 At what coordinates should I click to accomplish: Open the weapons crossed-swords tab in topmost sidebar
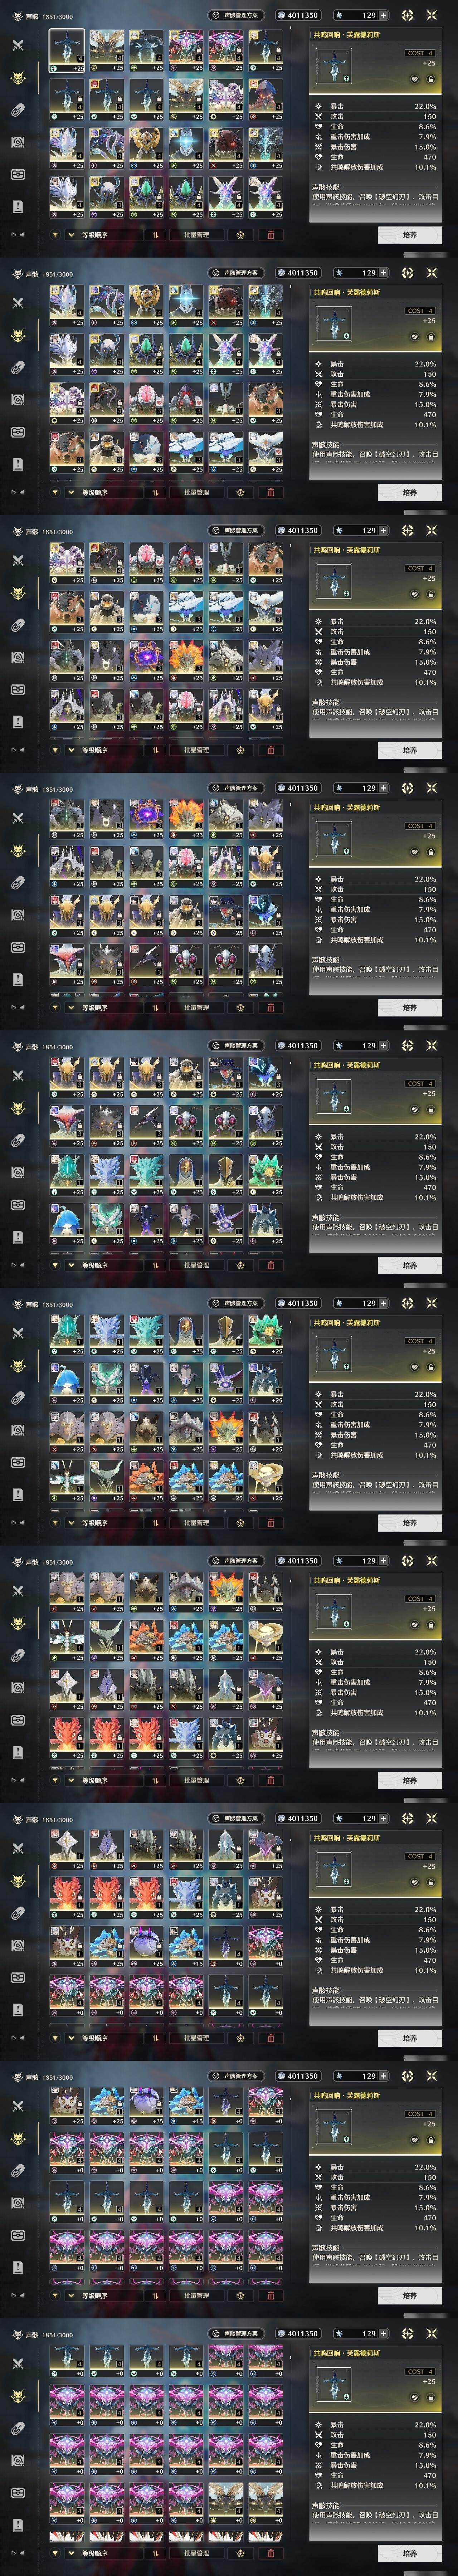point(17,46)
